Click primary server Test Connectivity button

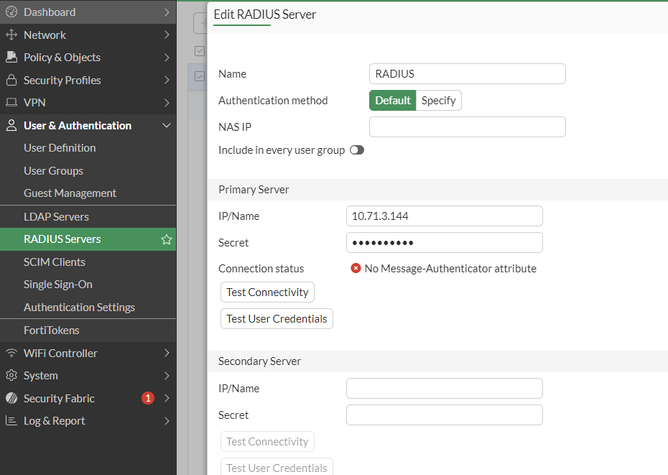pos(267,292)
